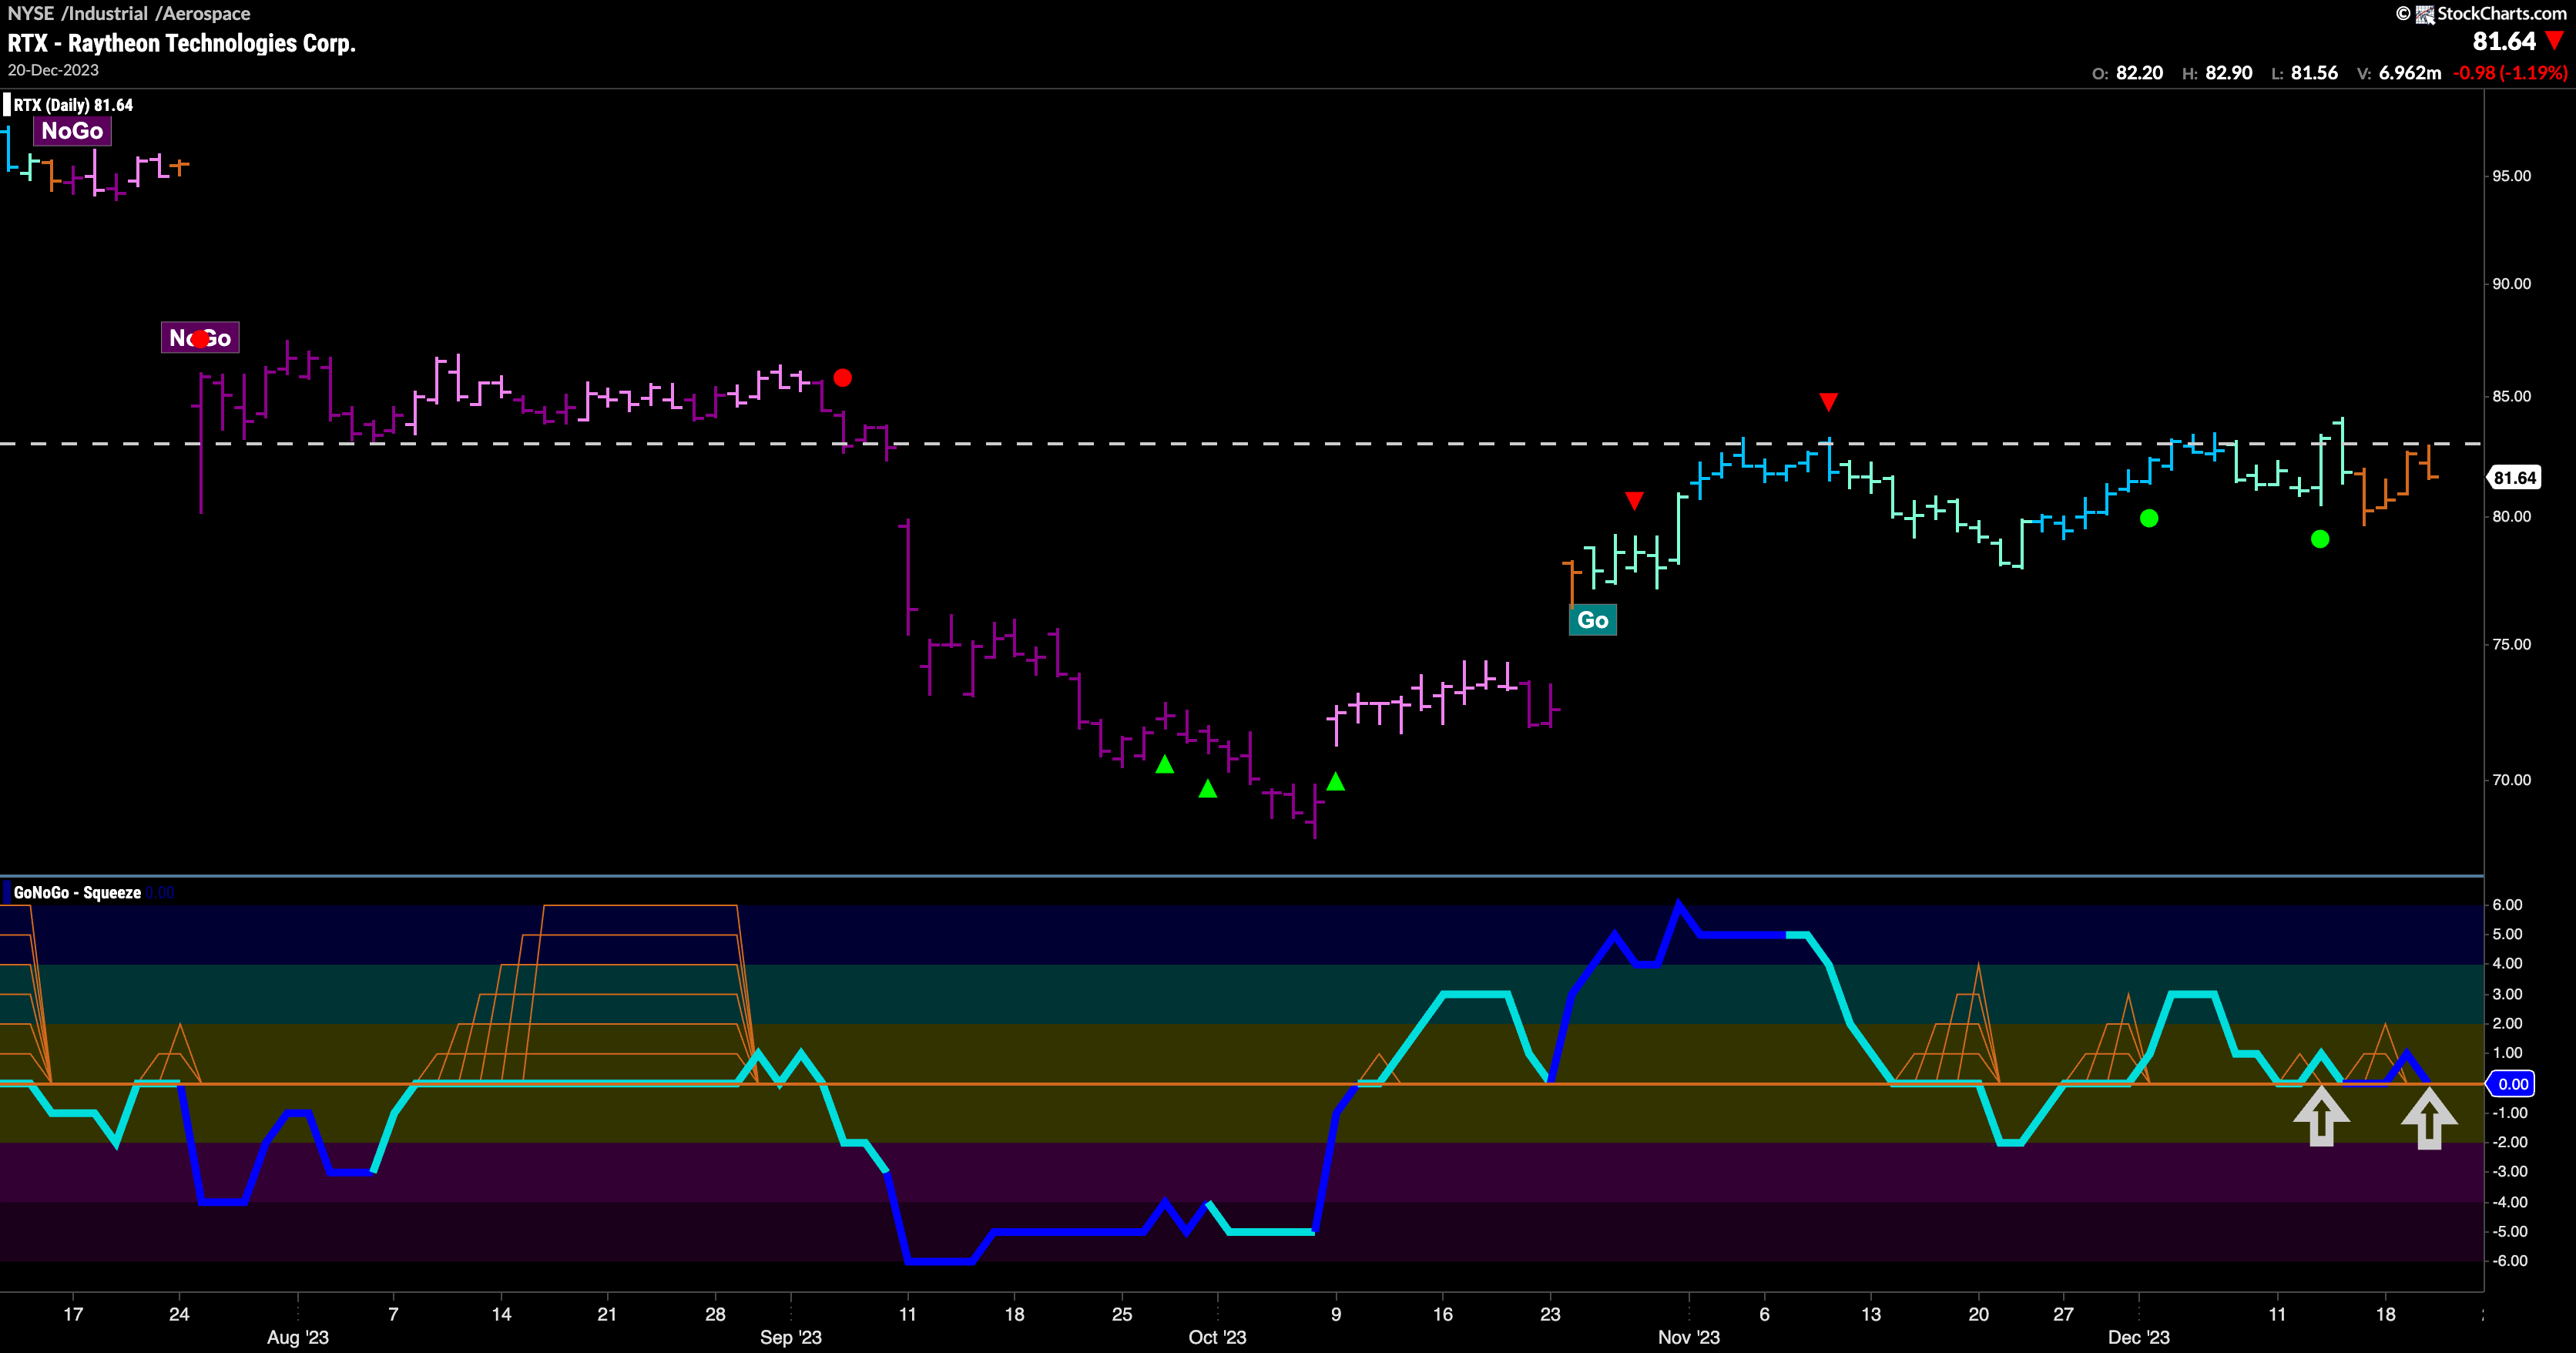Click the red down arrow beside 81.64 price
This screenshot has height=1353, width=2576.
(2554, 41)
